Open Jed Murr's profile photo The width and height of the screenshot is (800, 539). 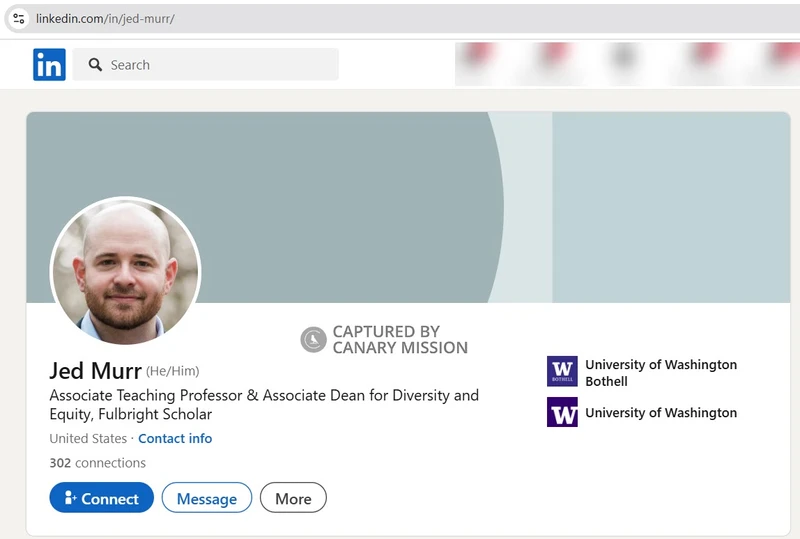(125, 272)
